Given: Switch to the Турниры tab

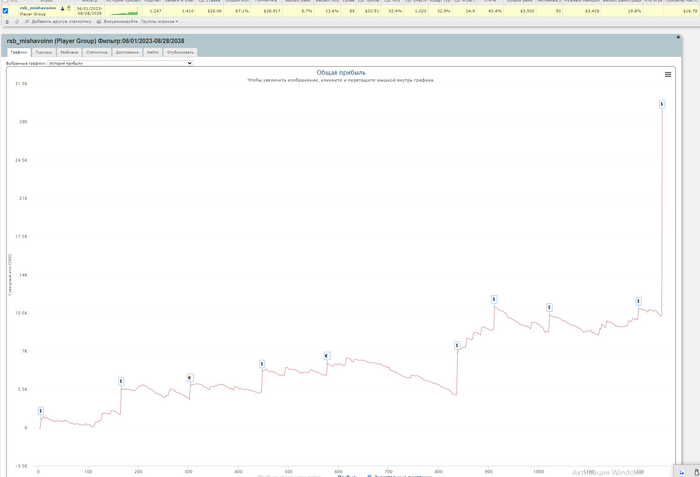Looking at the screenshot, I should (x=44, y=52).
